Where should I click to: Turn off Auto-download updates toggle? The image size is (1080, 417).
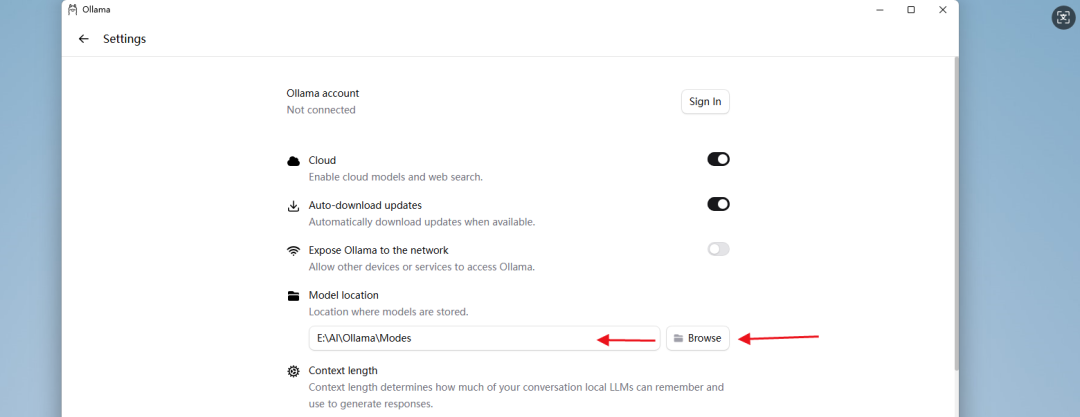click(x=718, y=204)
